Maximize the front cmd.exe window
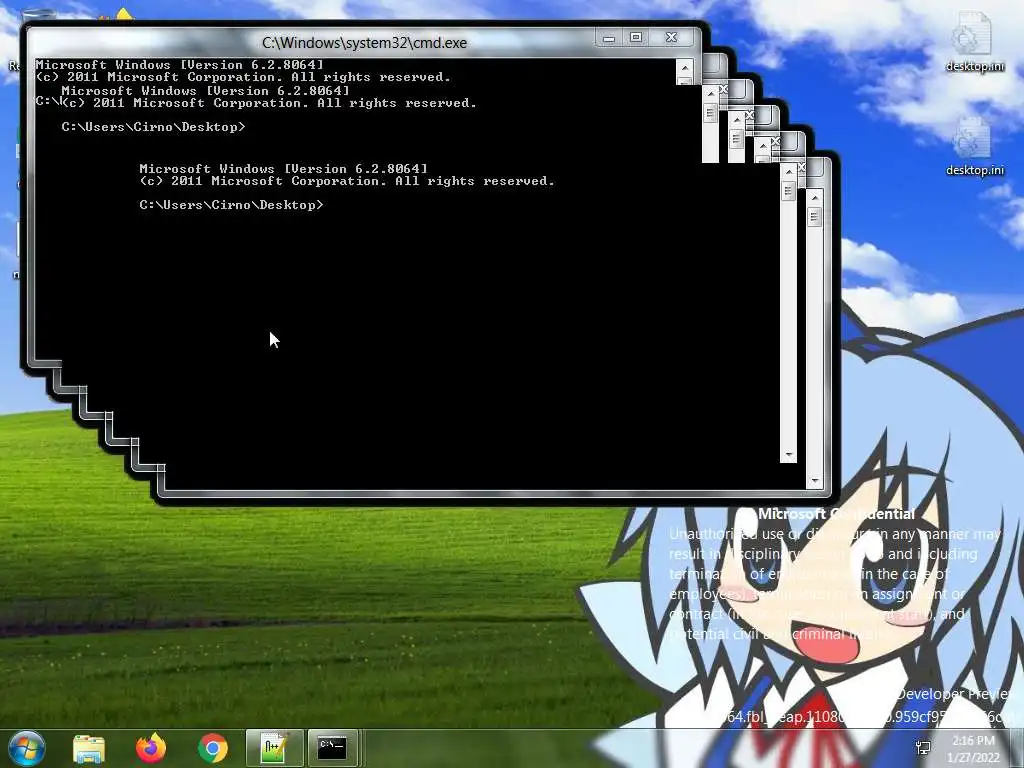The width and height of the screenshot is (1024, 768). pyautogui.click(x=635, y=38)
